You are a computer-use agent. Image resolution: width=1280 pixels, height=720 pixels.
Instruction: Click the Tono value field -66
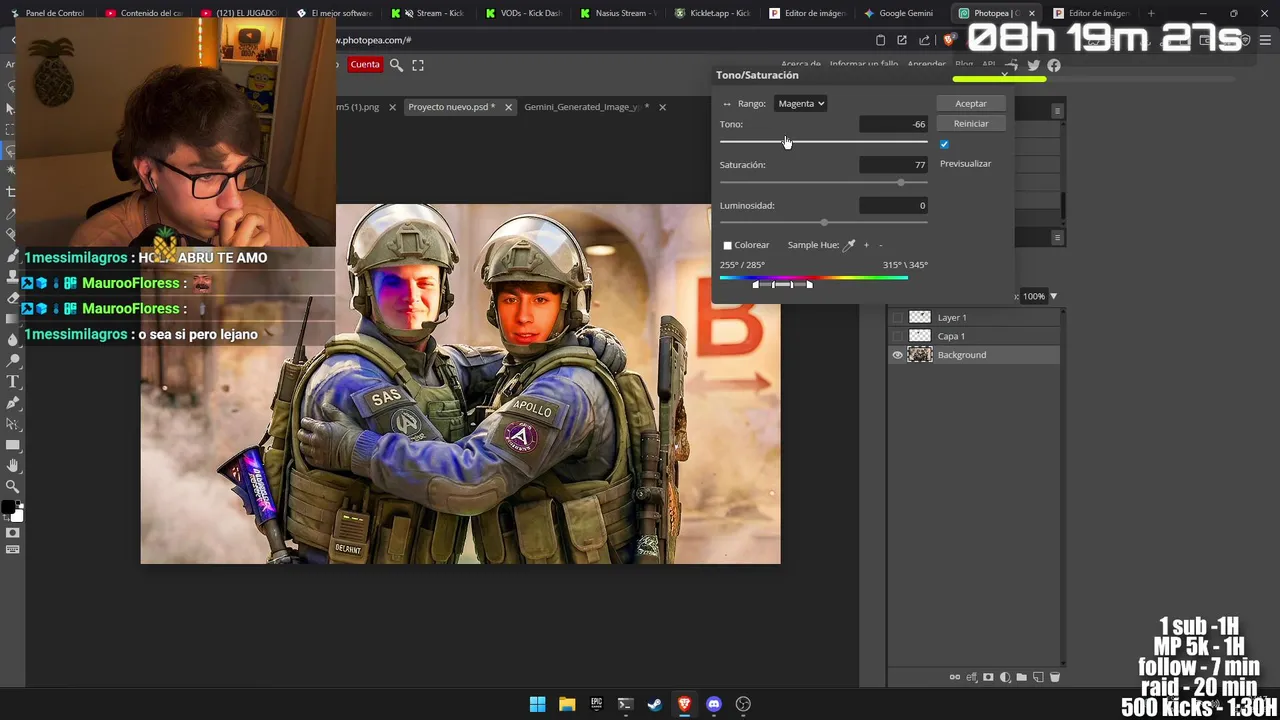click(x=893, y=124)
